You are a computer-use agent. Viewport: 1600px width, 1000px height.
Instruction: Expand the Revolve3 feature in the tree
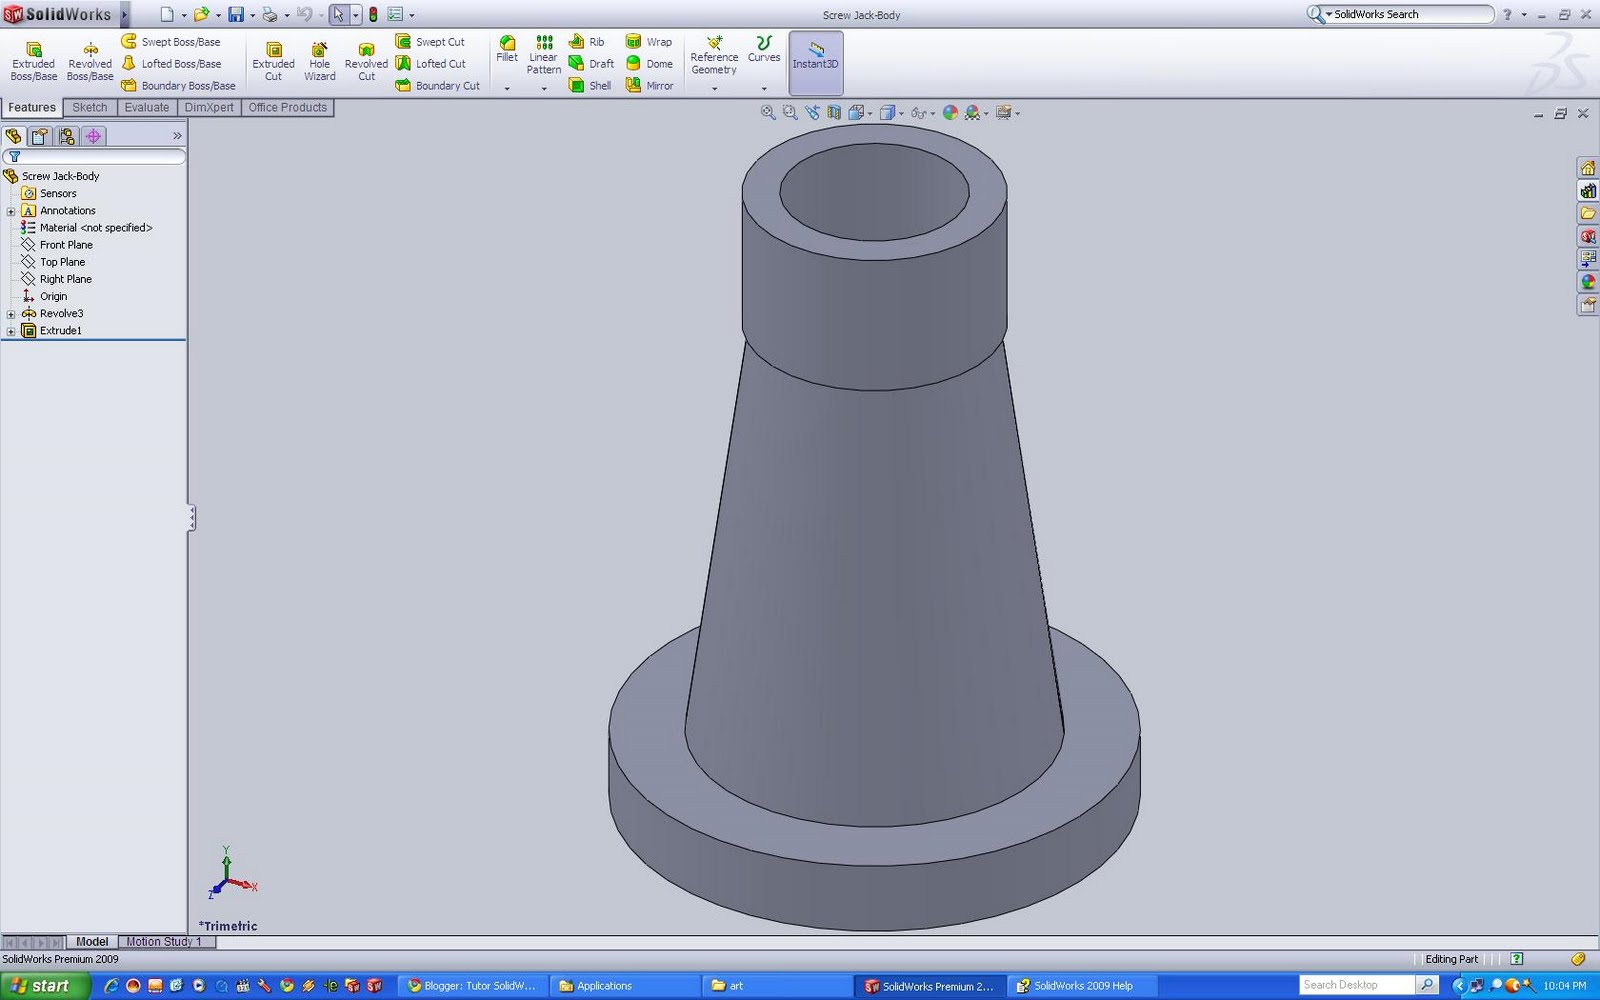point(10,313)
